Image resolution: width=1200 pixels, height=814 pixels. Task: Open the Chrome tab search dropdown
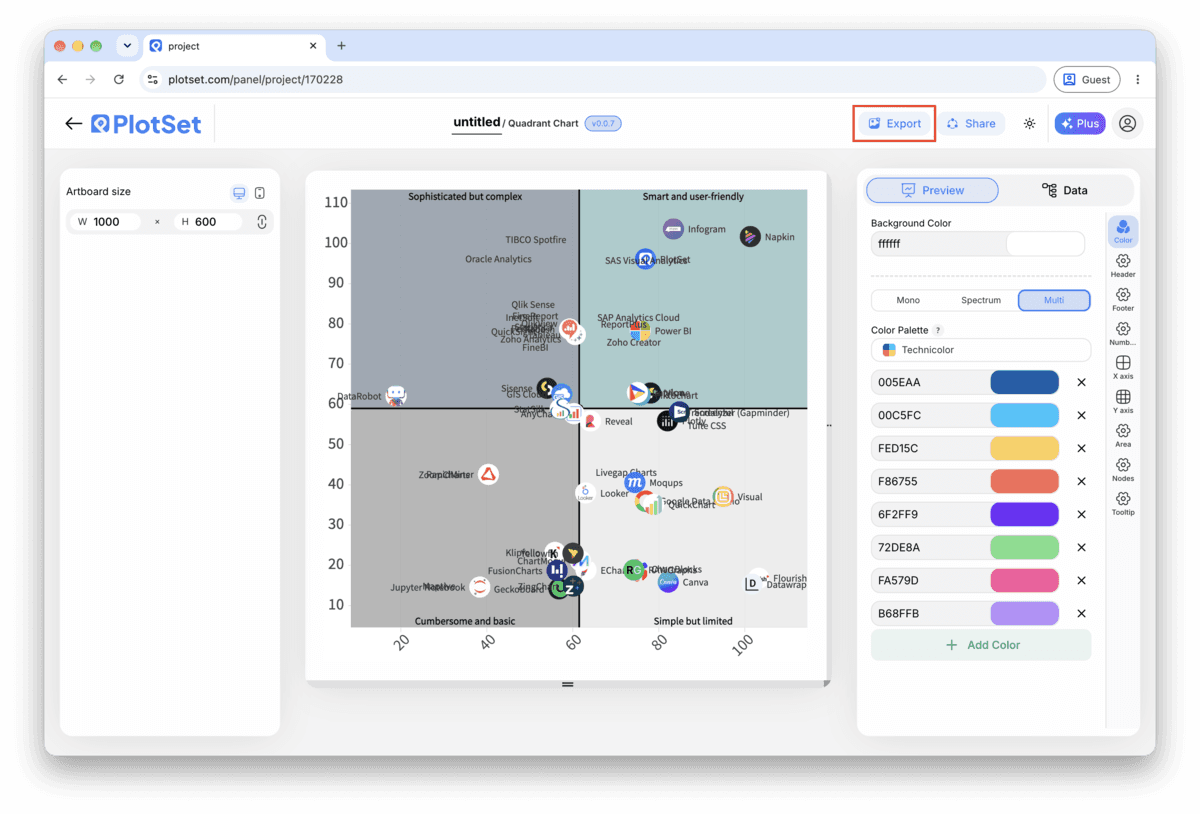[127, 46]
